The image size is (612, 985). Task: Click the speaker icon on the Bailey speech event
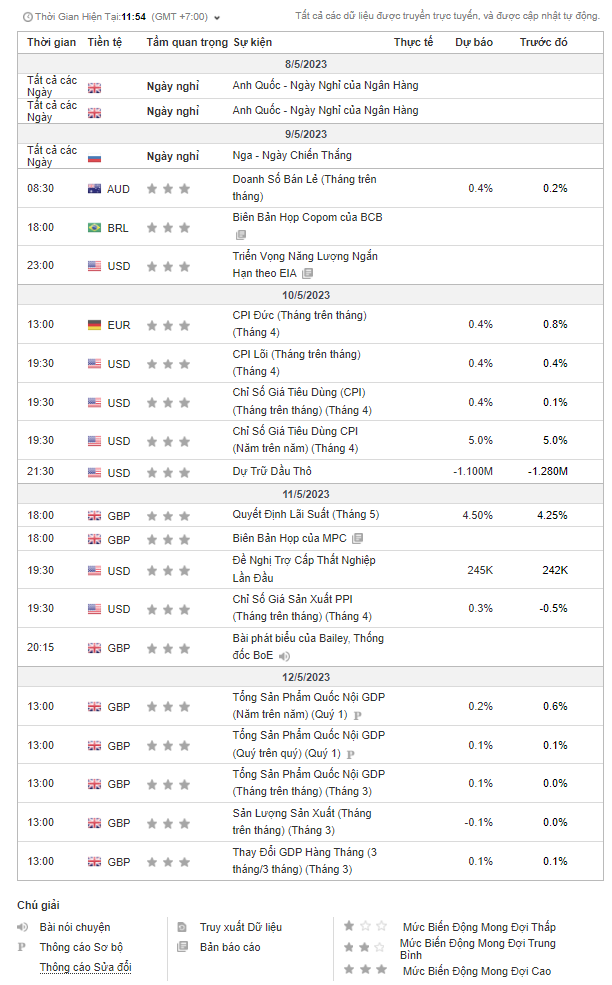pyautogui.click(x=284, y=656)
